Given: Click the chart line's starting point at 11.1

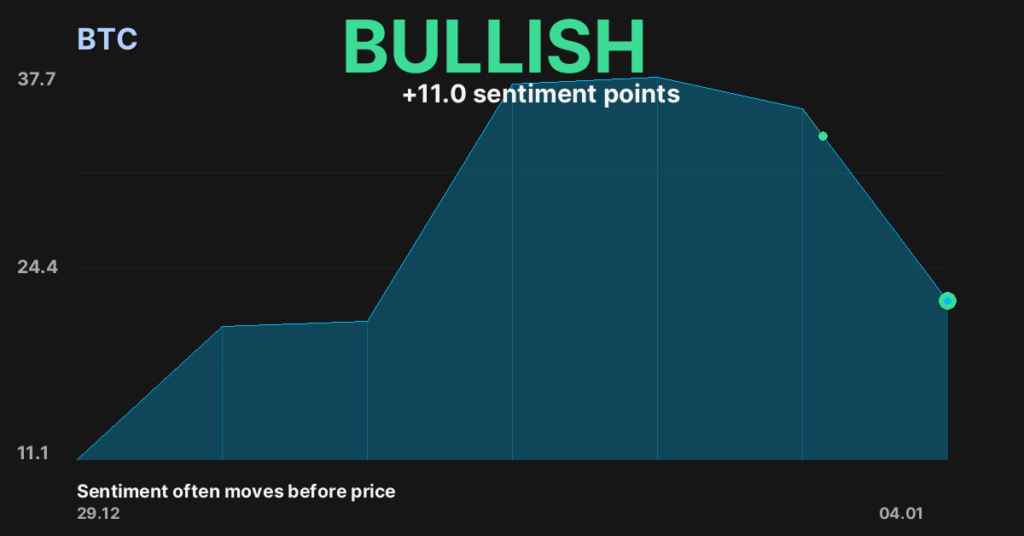Looking at the screenshot, I should (78, 459).
